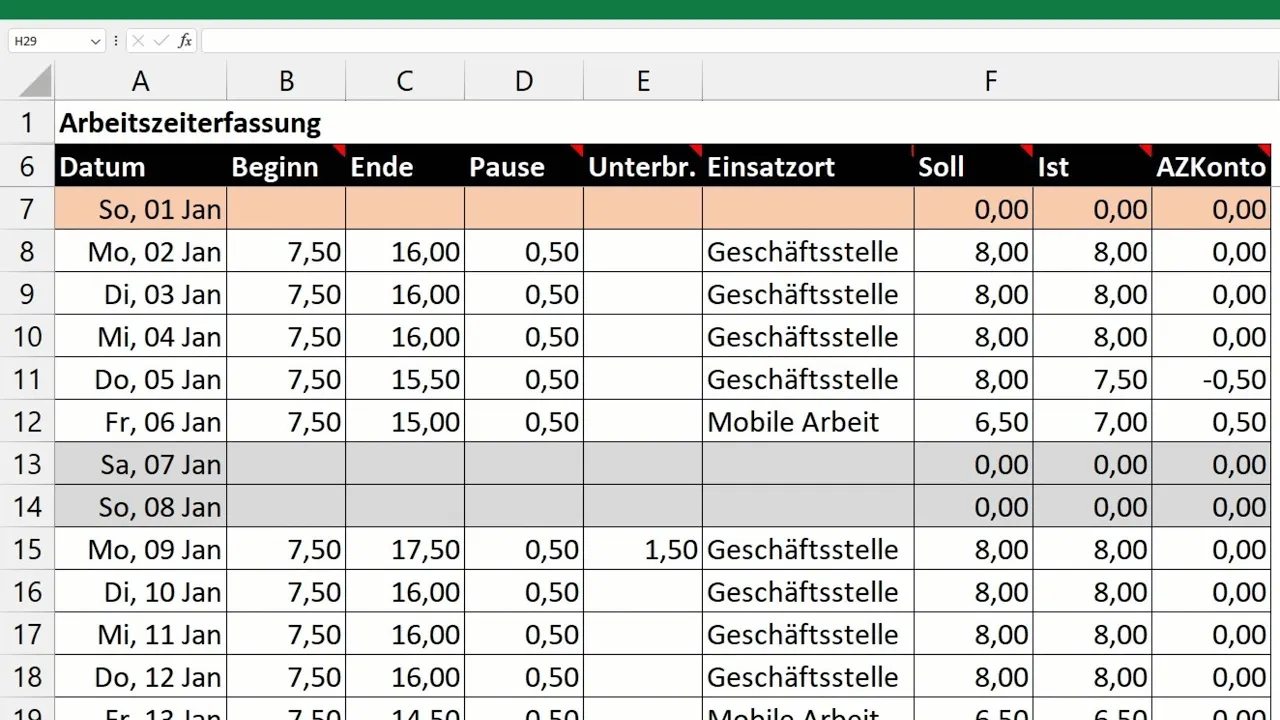Click comment indicator on AZKonto header cell

[x=1264, y=150]
